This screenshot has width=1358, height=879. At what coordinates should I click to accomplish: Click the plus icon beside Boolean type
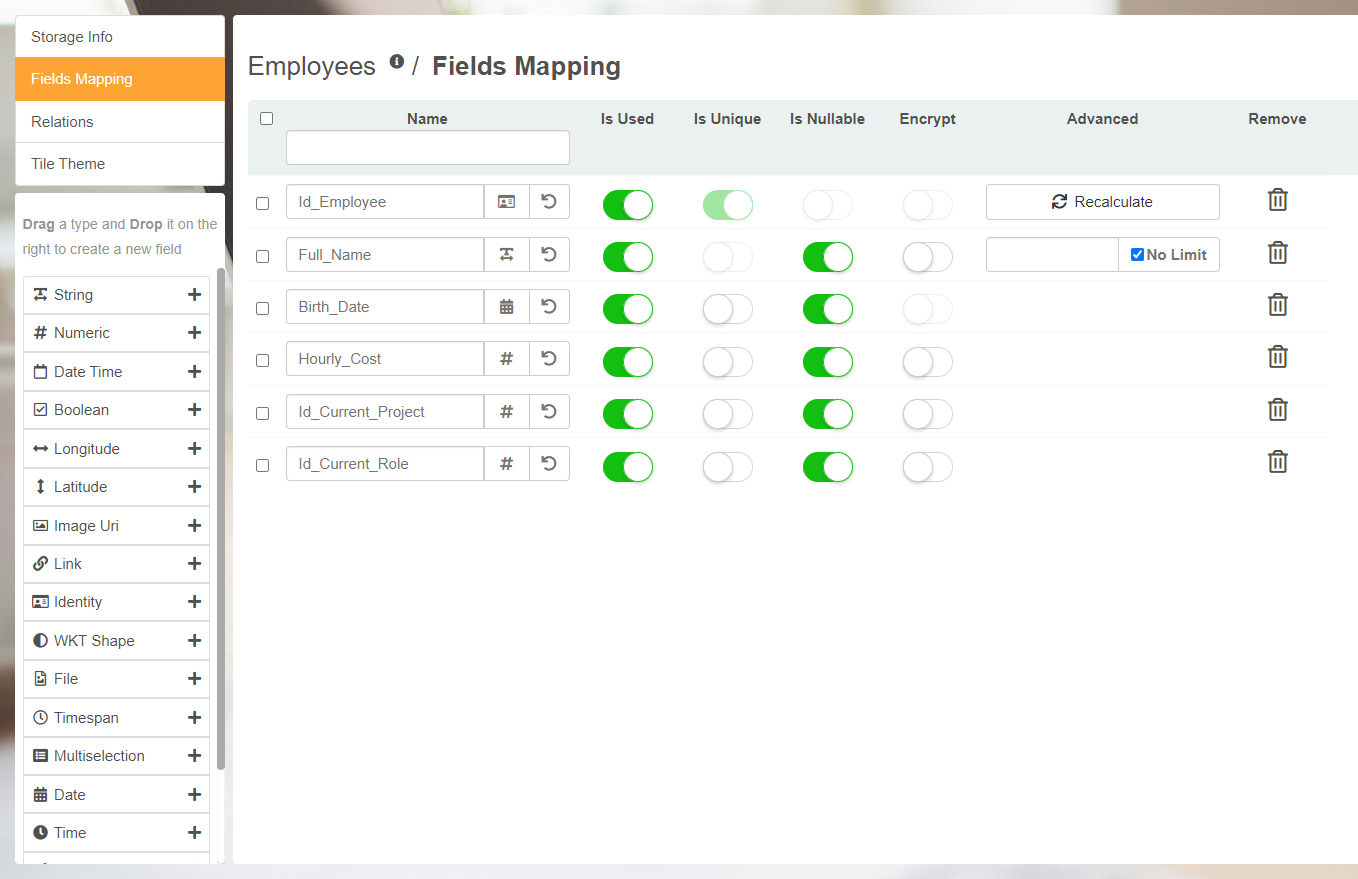194,410
